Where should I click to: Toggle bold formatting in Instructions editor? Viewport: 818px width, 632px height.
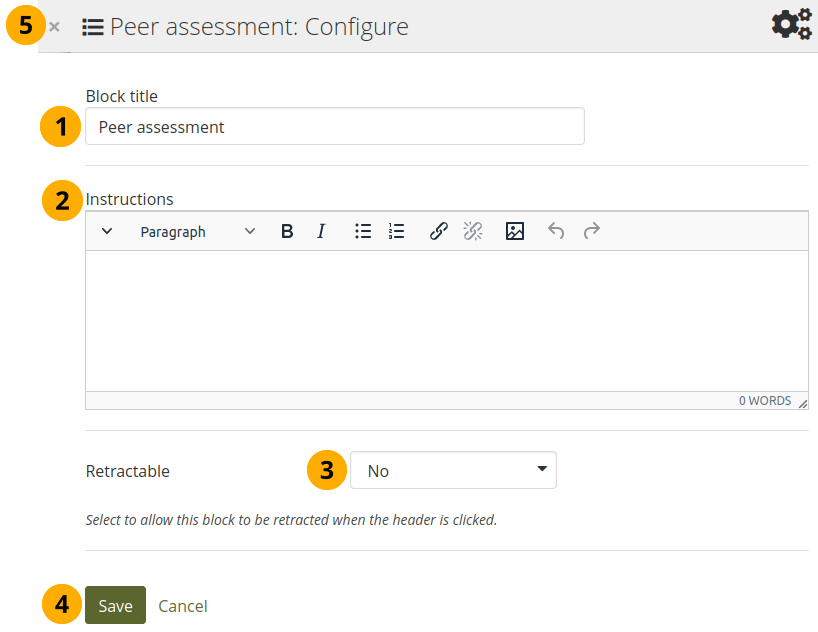click(287, 231)
